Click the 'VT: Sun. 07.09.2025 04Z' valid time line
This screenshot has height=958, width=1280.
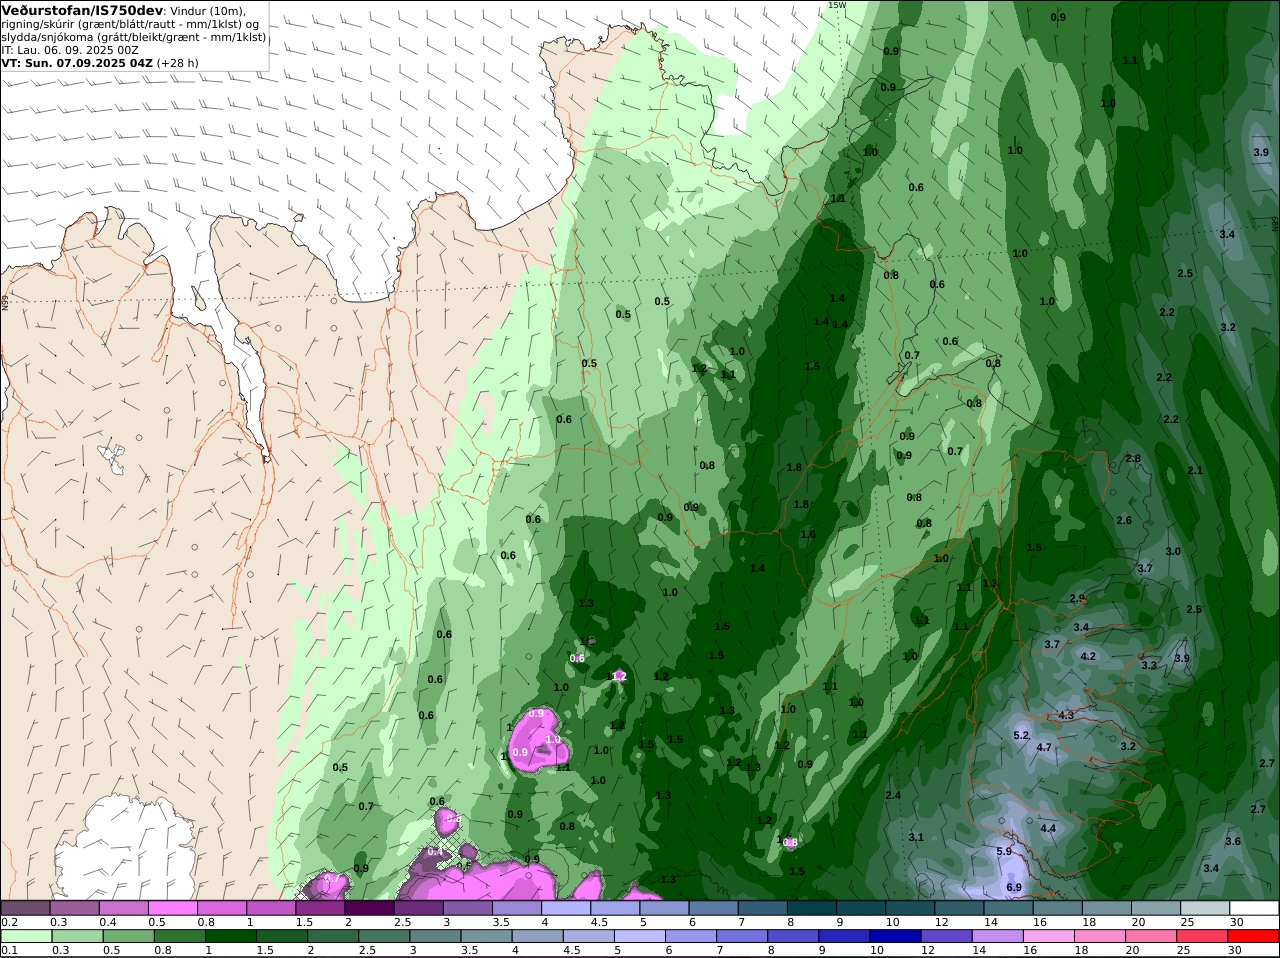pyautogui.click(x=77, y=62)
